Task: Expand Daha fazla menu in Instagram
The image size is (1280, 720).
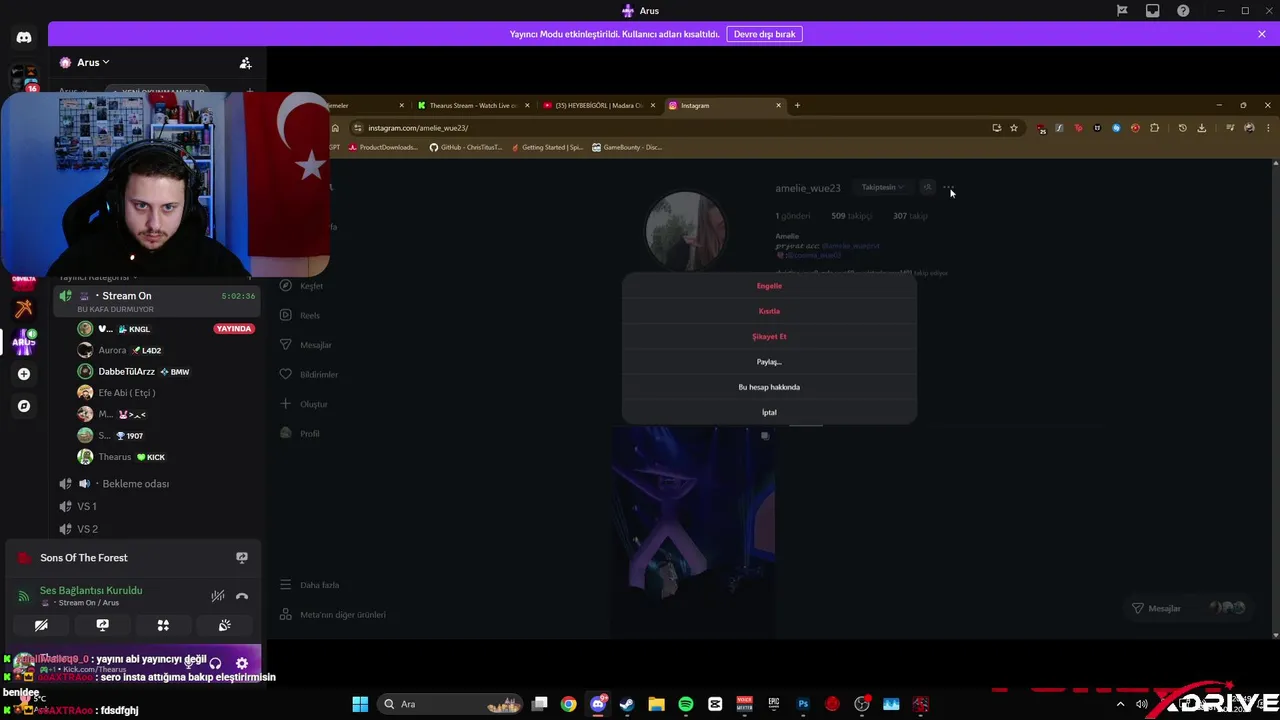Action: click(309, 585)
